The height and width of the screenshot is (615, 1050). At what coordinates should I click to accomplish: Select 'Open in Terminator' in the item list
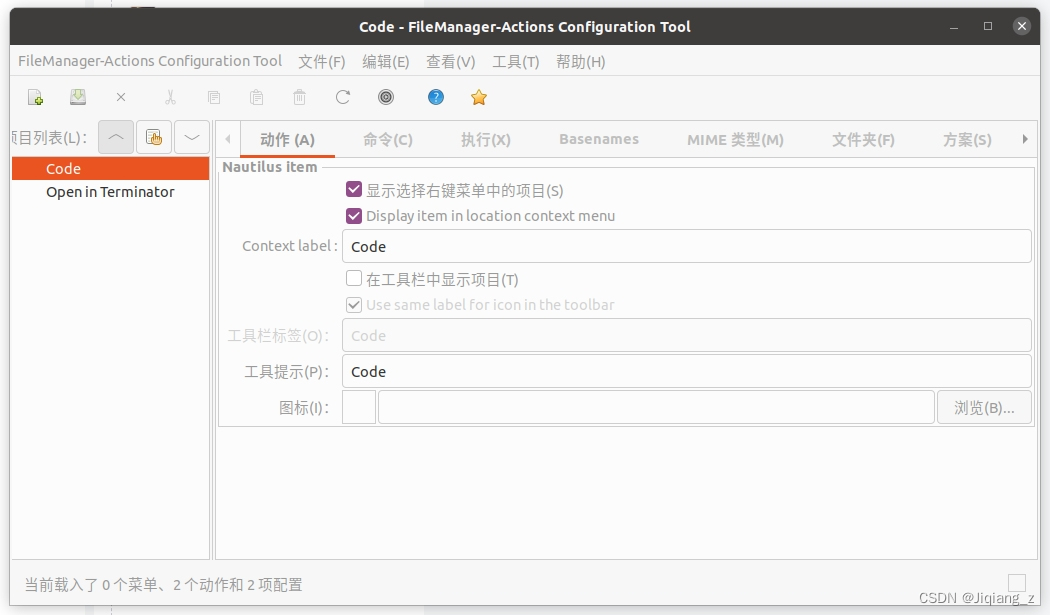110,191
